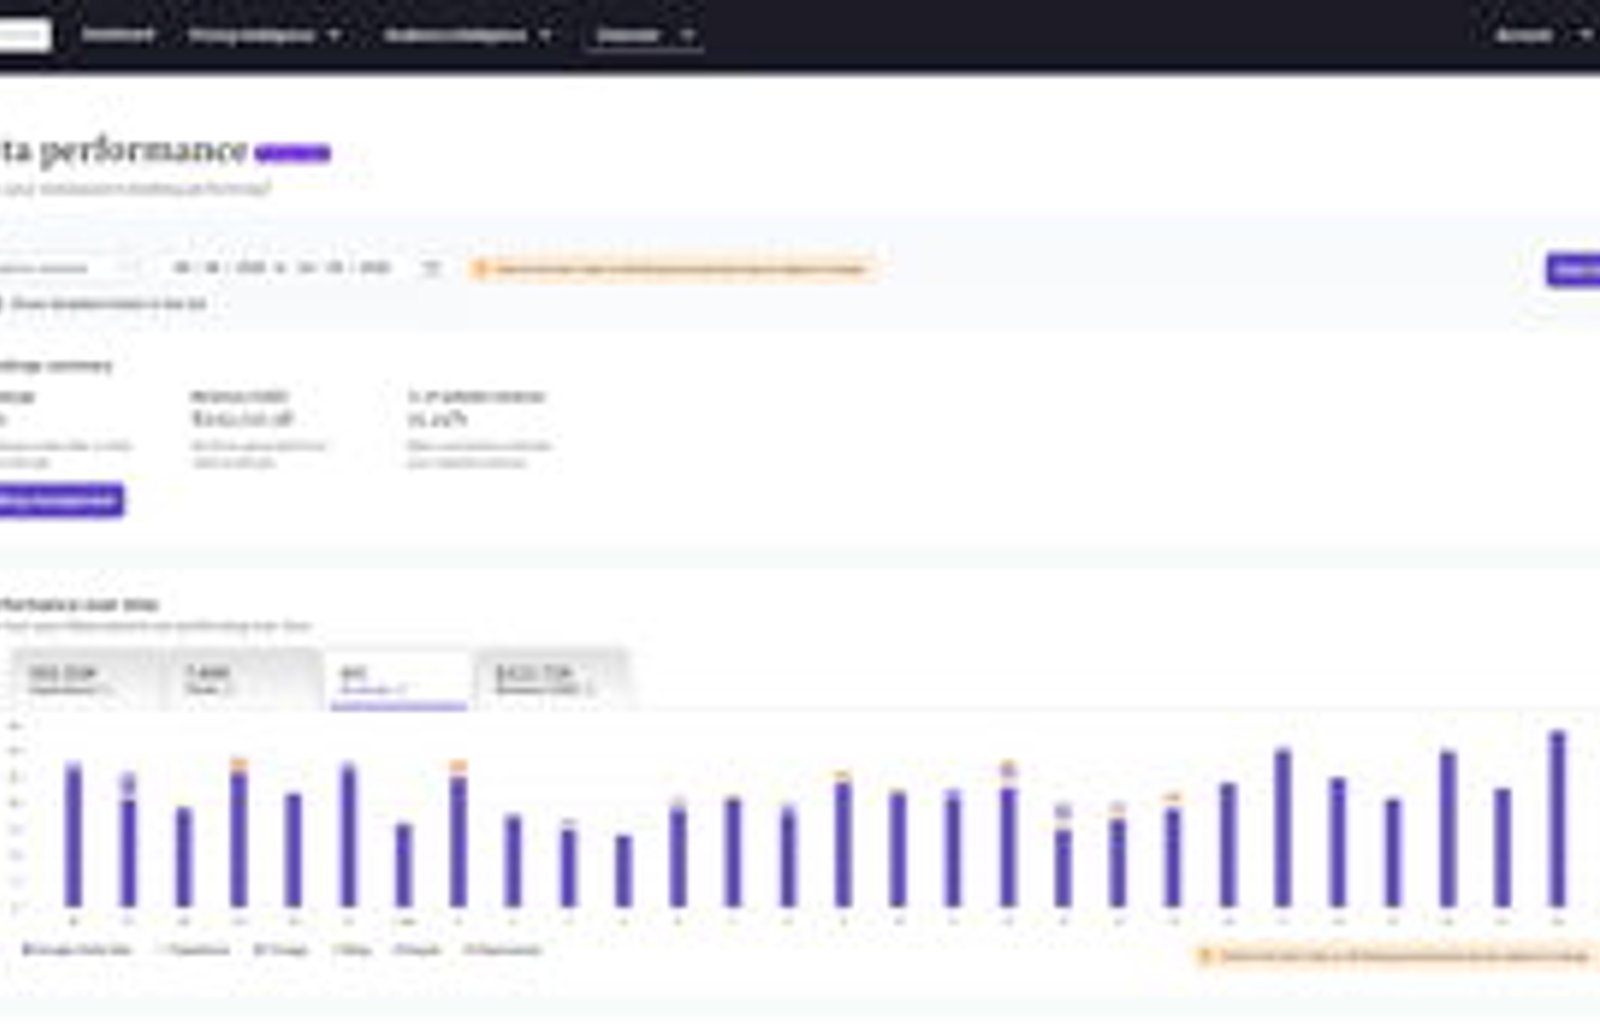Expand the arrow beside Account

[x=1586, y=35]
